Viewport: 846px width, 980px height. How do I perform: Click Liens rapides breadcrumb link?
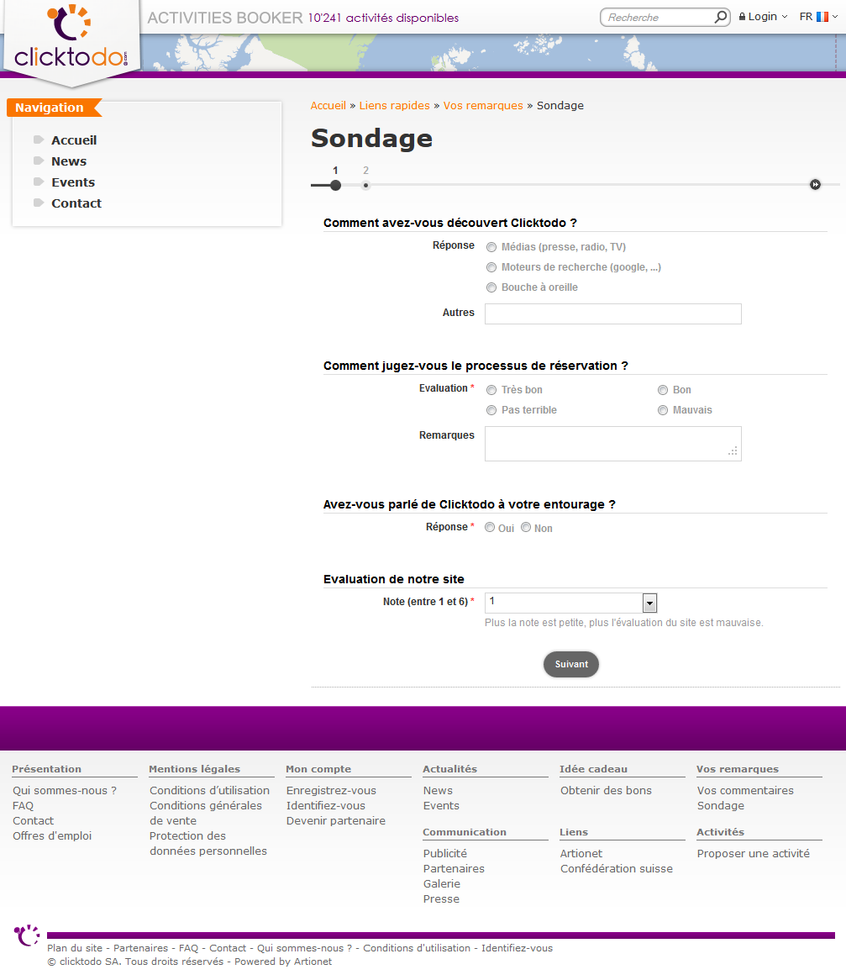[x=394, y=106]
